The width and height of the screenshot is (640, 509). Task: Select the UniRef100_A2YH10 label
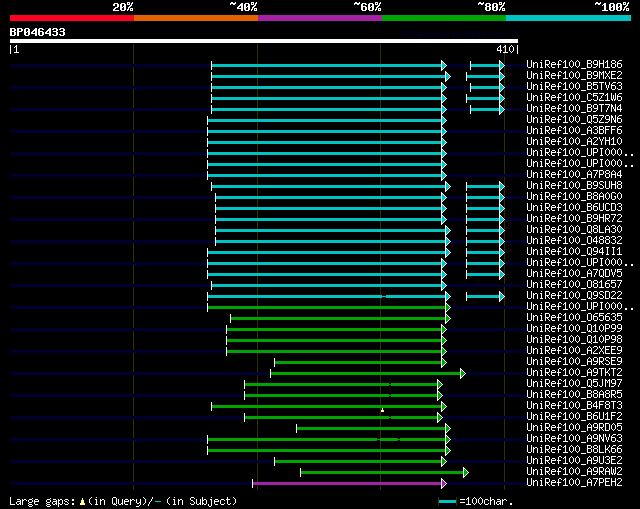coord(574,142)
